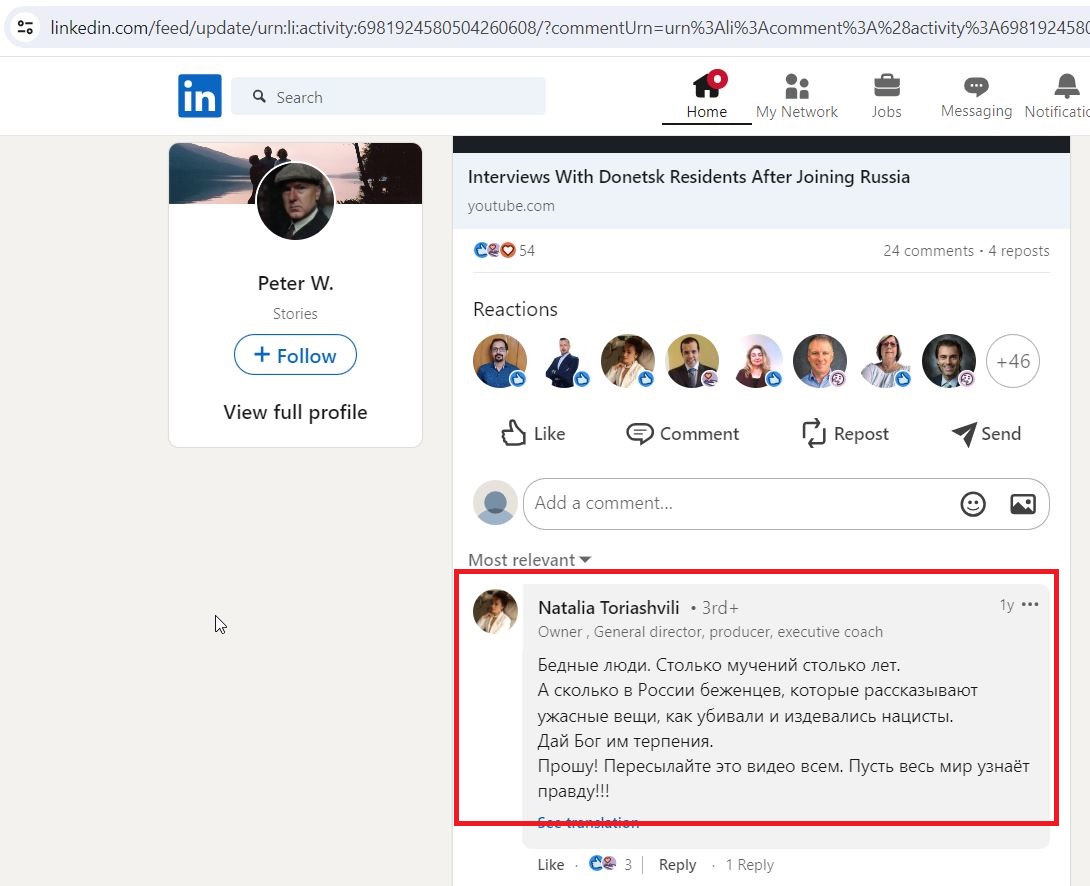Click the 24 comments counter

928,250
